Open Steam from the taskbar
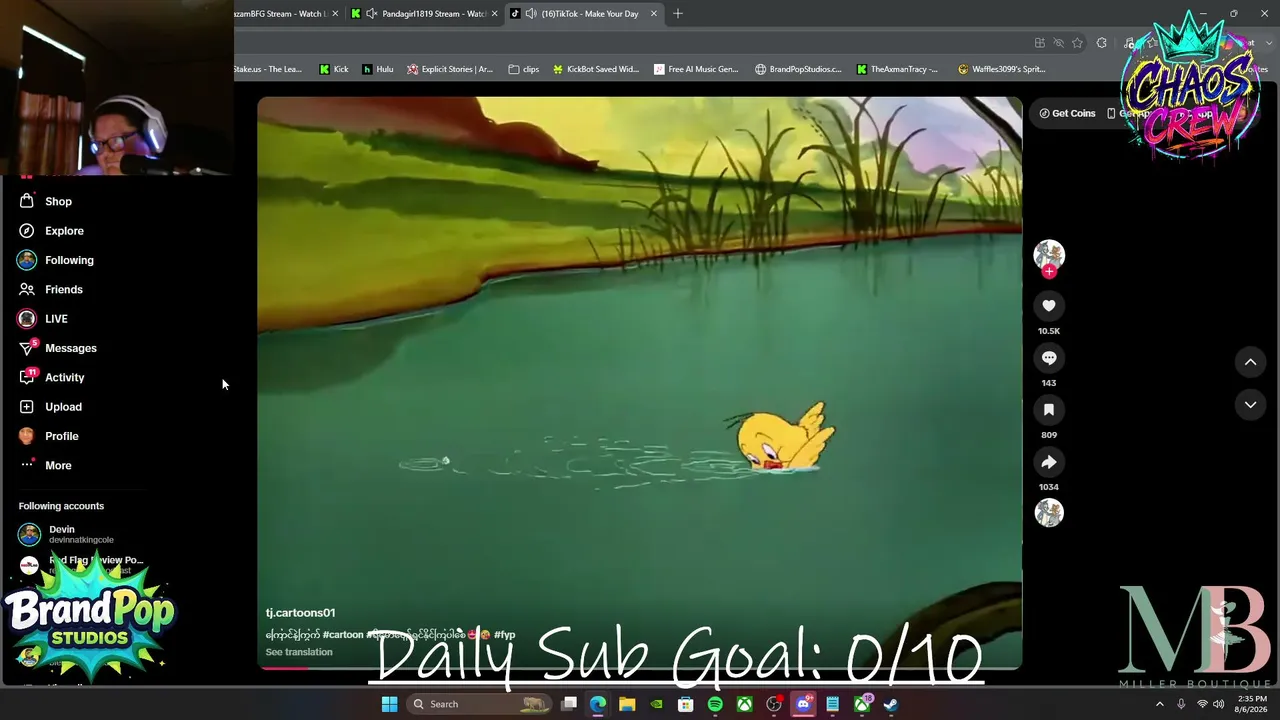 coord(890,704)
